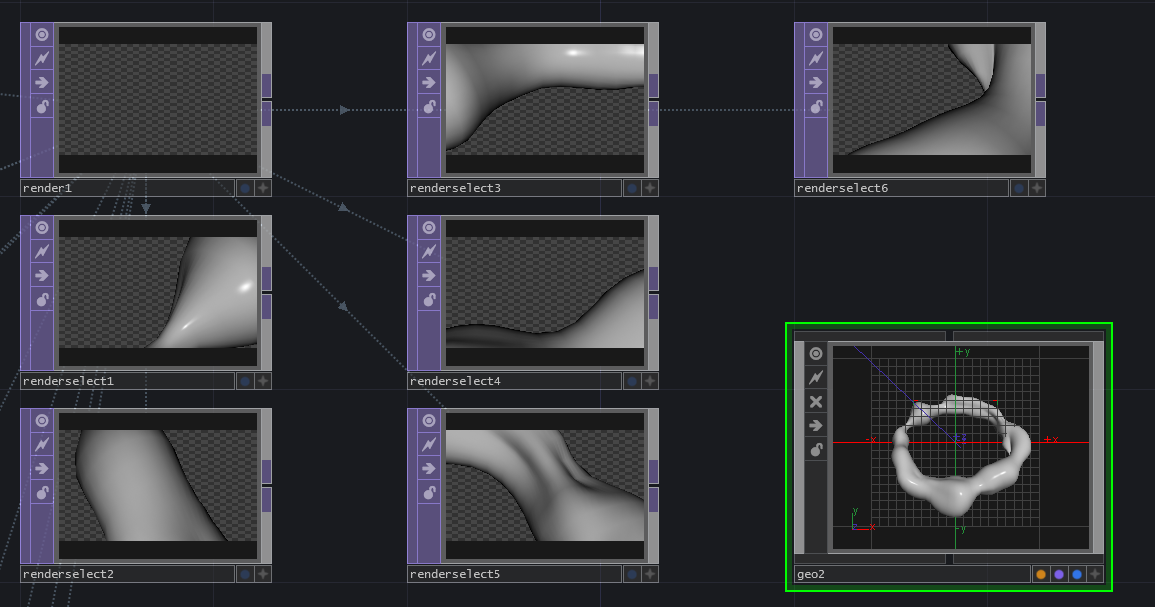Click the lock icon on geo2
This screenshot has height=607, width=1155.
[816, 450]
